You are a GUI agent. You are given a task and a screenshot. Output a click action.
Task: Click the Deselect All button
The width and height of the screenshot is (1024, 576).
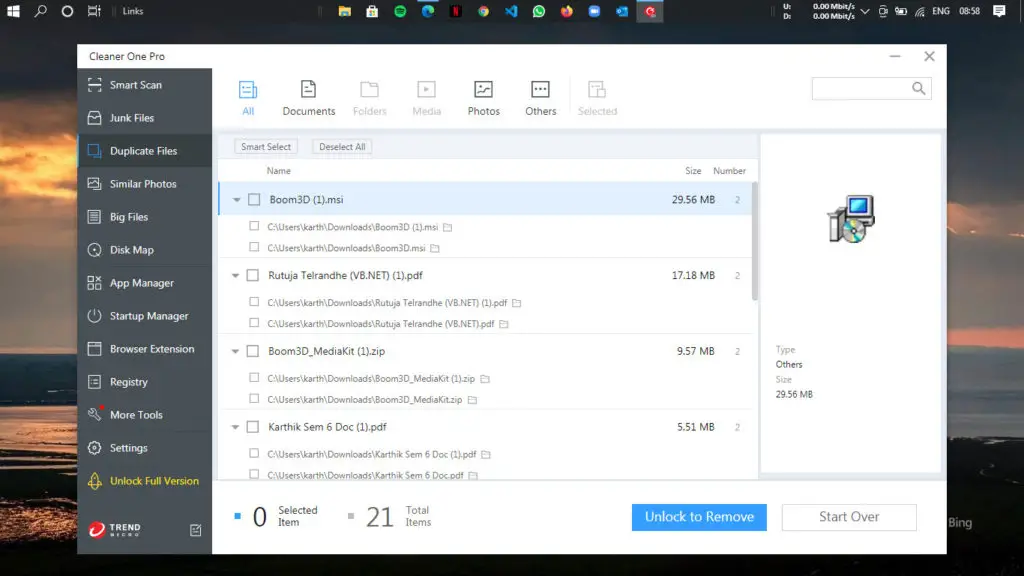[342, 147]
